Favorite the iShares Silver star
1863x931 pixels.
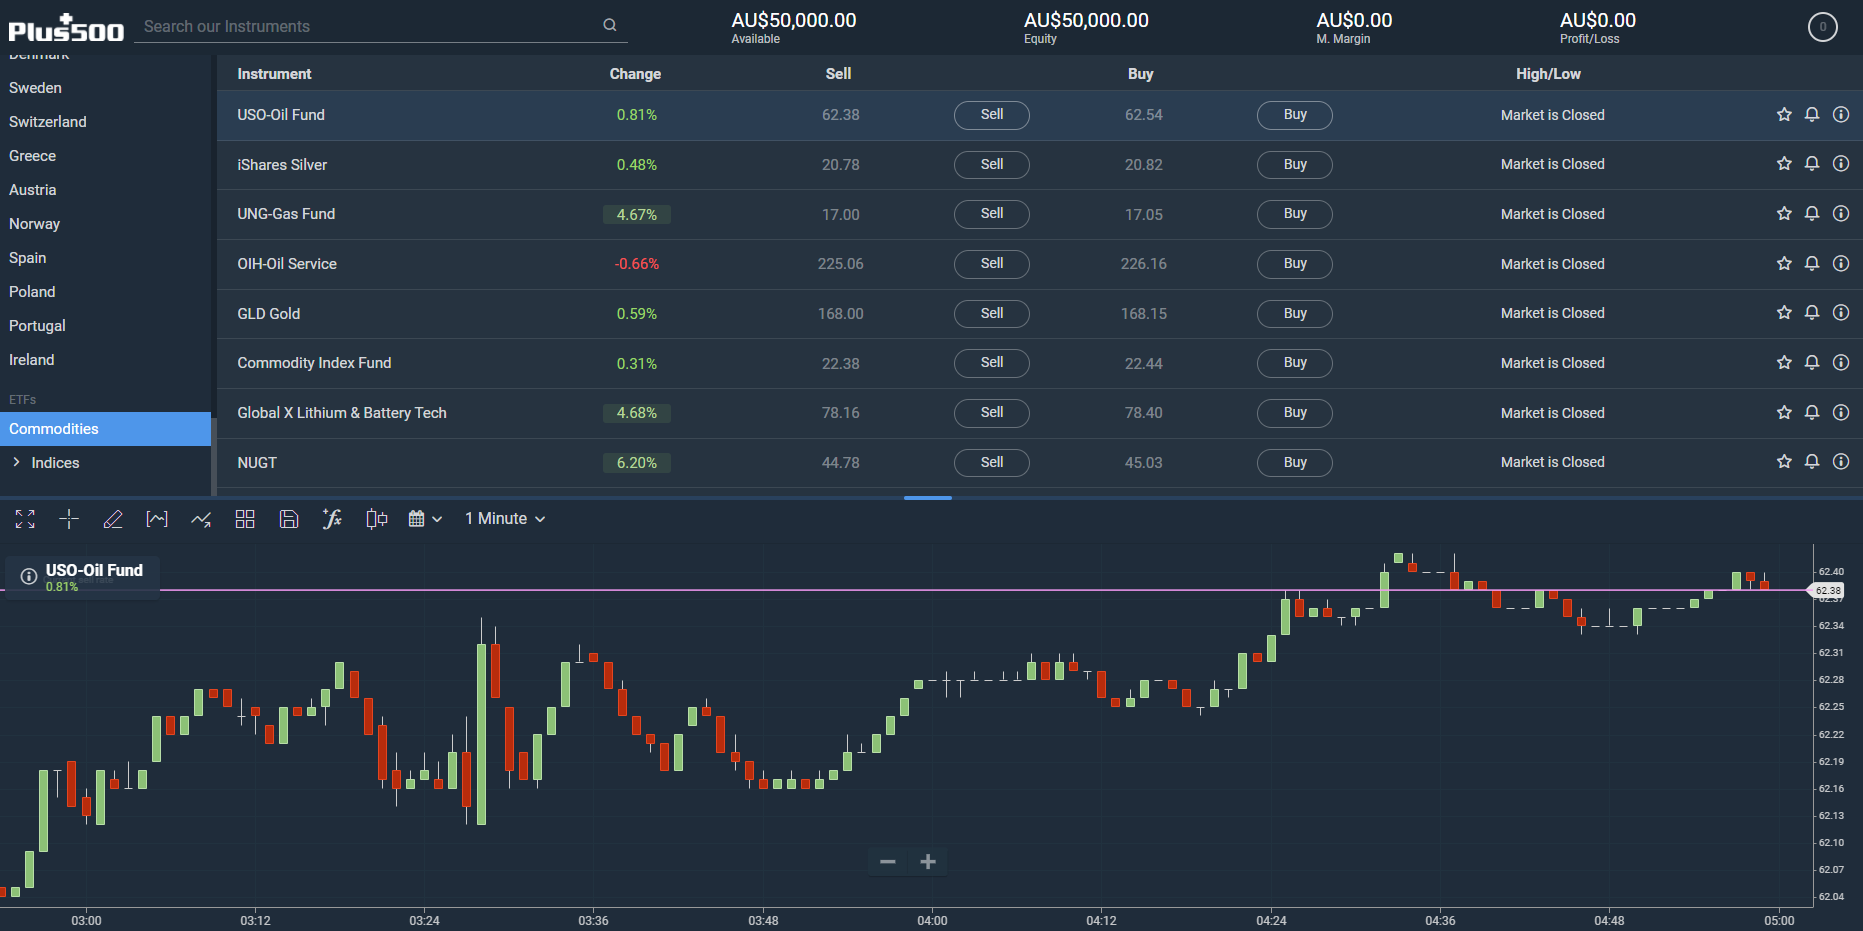click(x=1784, y=164)
